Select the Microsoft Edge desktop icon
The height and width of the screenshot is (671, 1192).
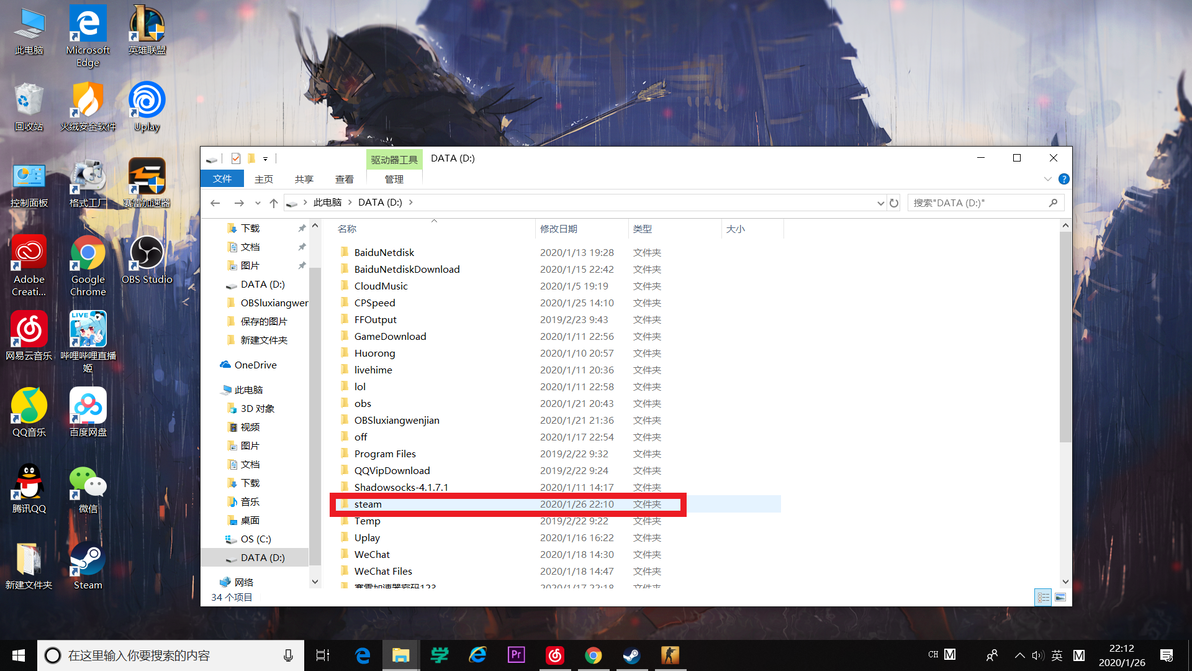87,36
